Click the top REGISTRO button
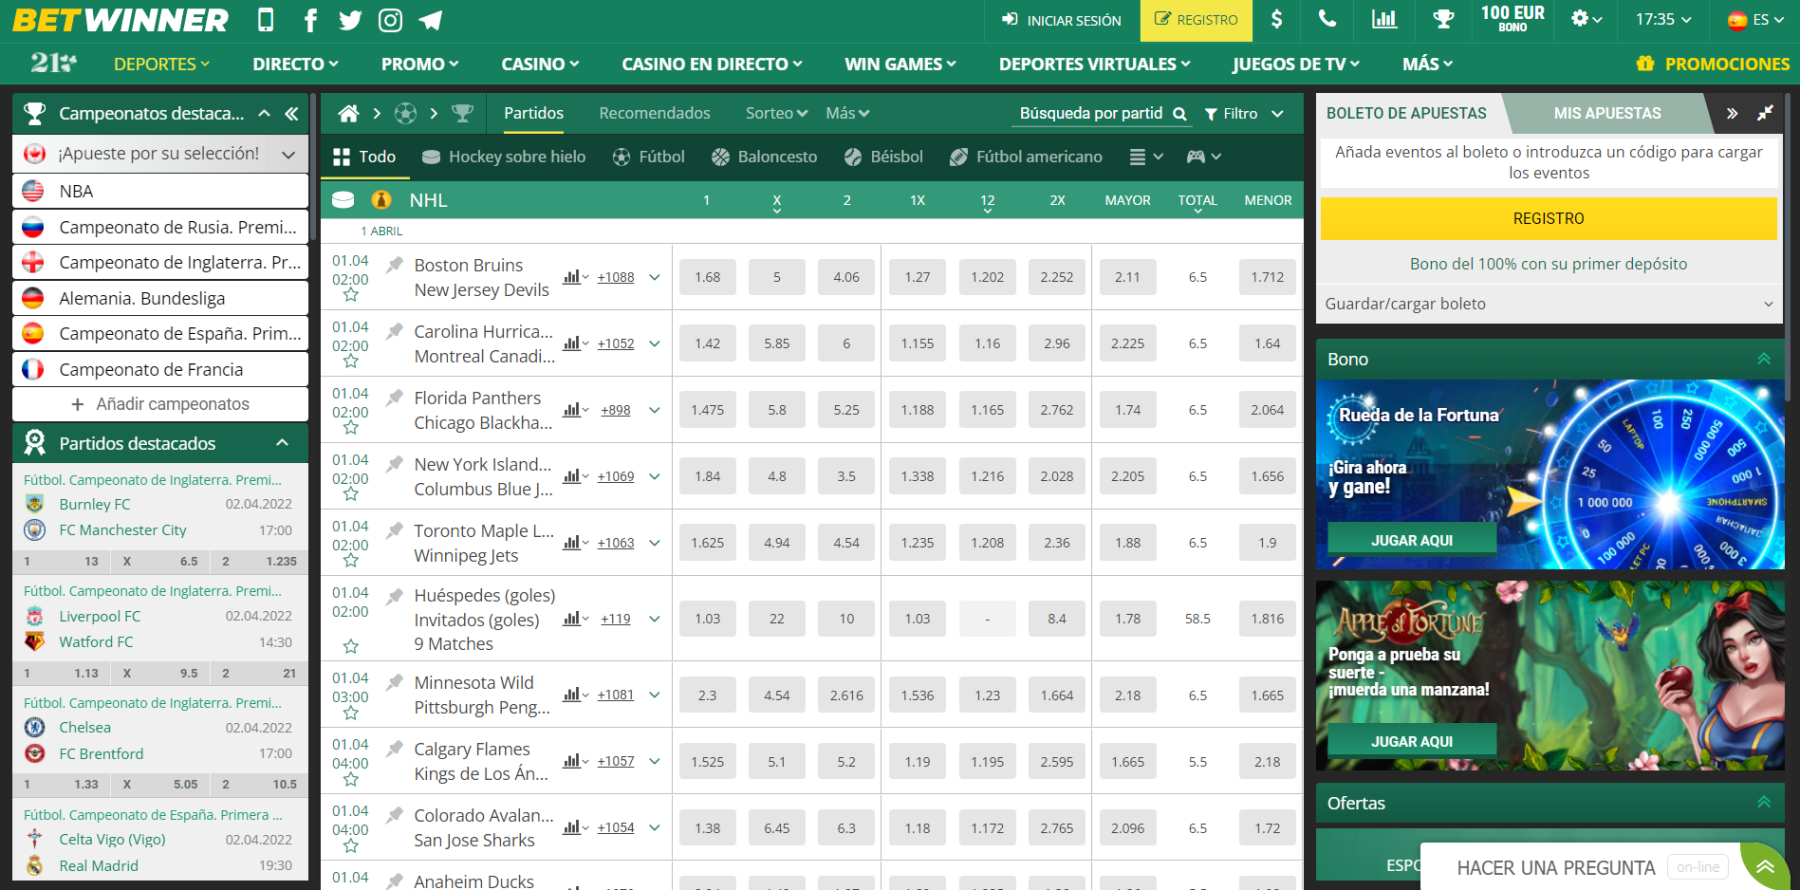Image resolution: width=1800 pixels, height=890 pixels. [1196, 20]
